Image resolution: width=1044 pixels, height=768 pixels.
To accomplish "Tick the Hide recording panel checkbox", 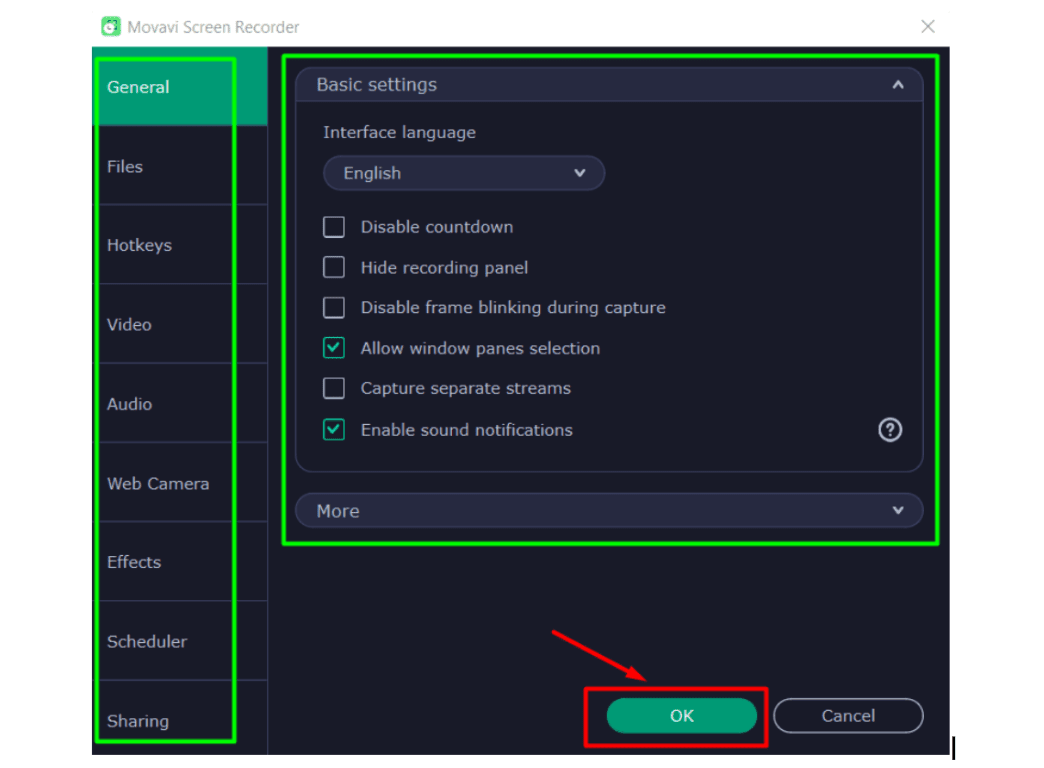I will [x=334, y=267].
